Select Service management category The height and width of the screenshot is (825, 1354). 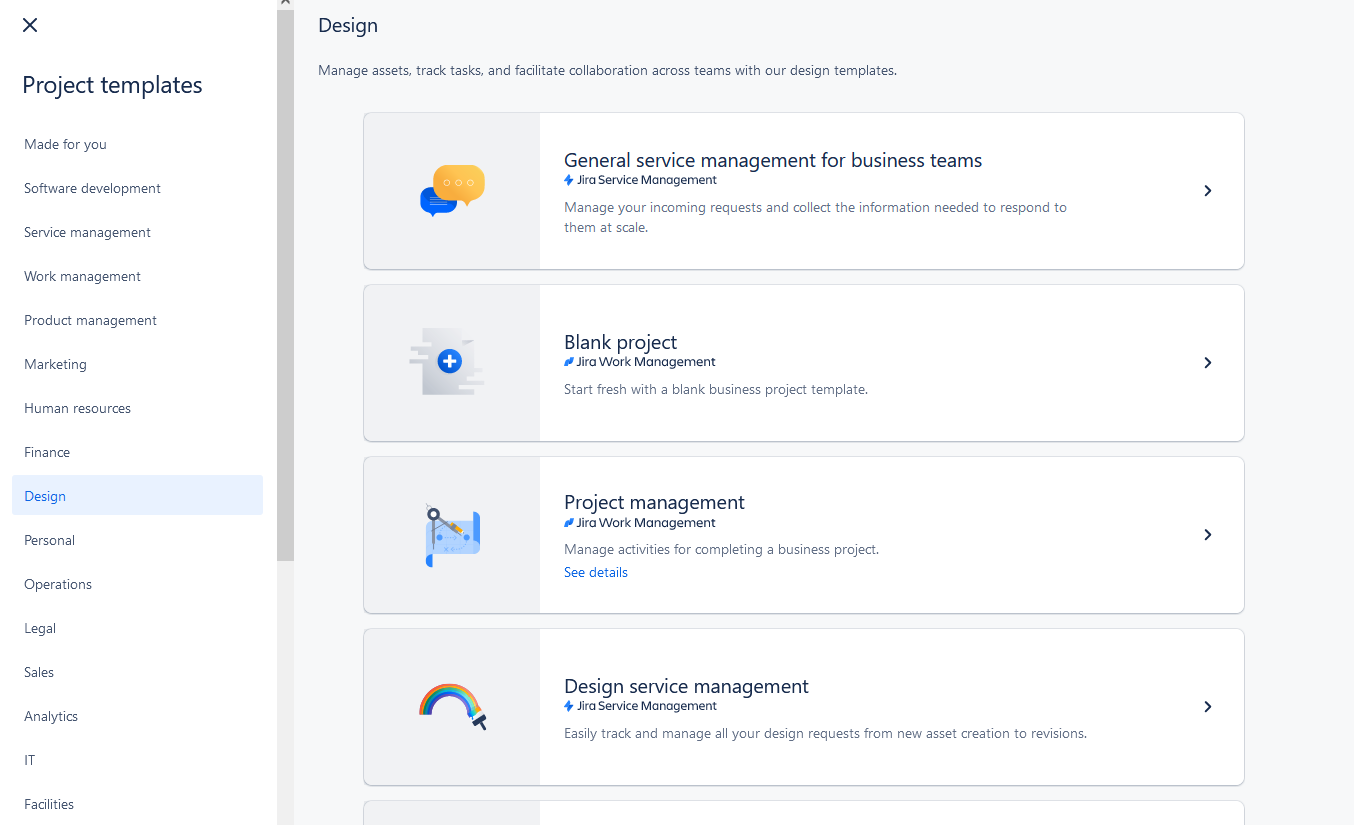[137, 232]
